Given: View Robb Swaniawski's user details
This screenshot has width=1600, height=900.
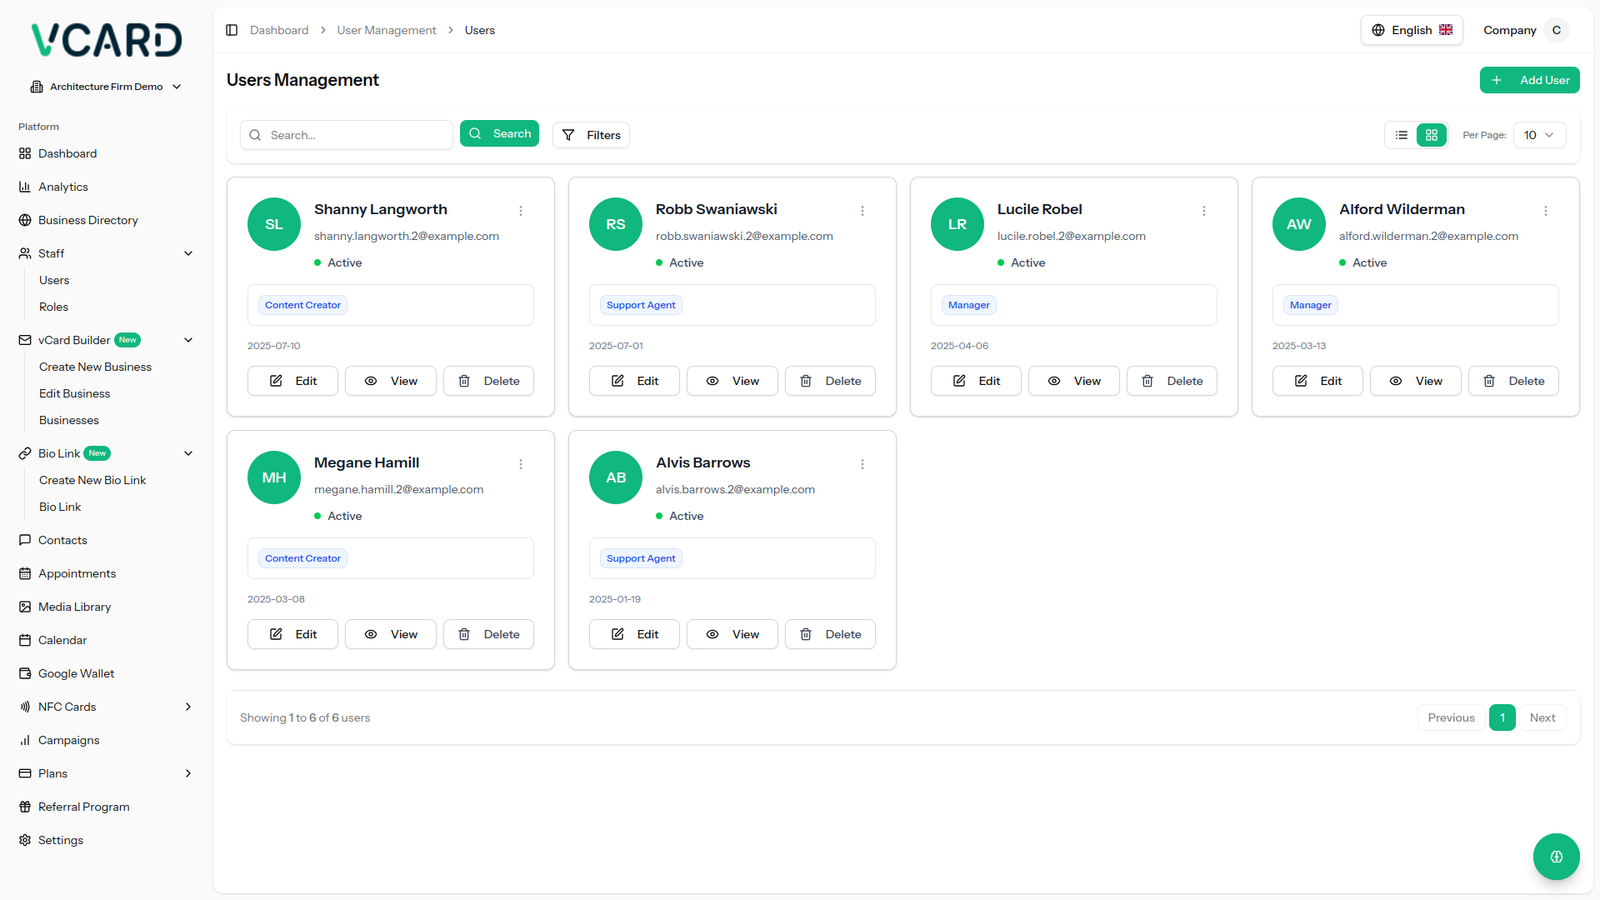Looking at the screenshot, I should 732,381.
